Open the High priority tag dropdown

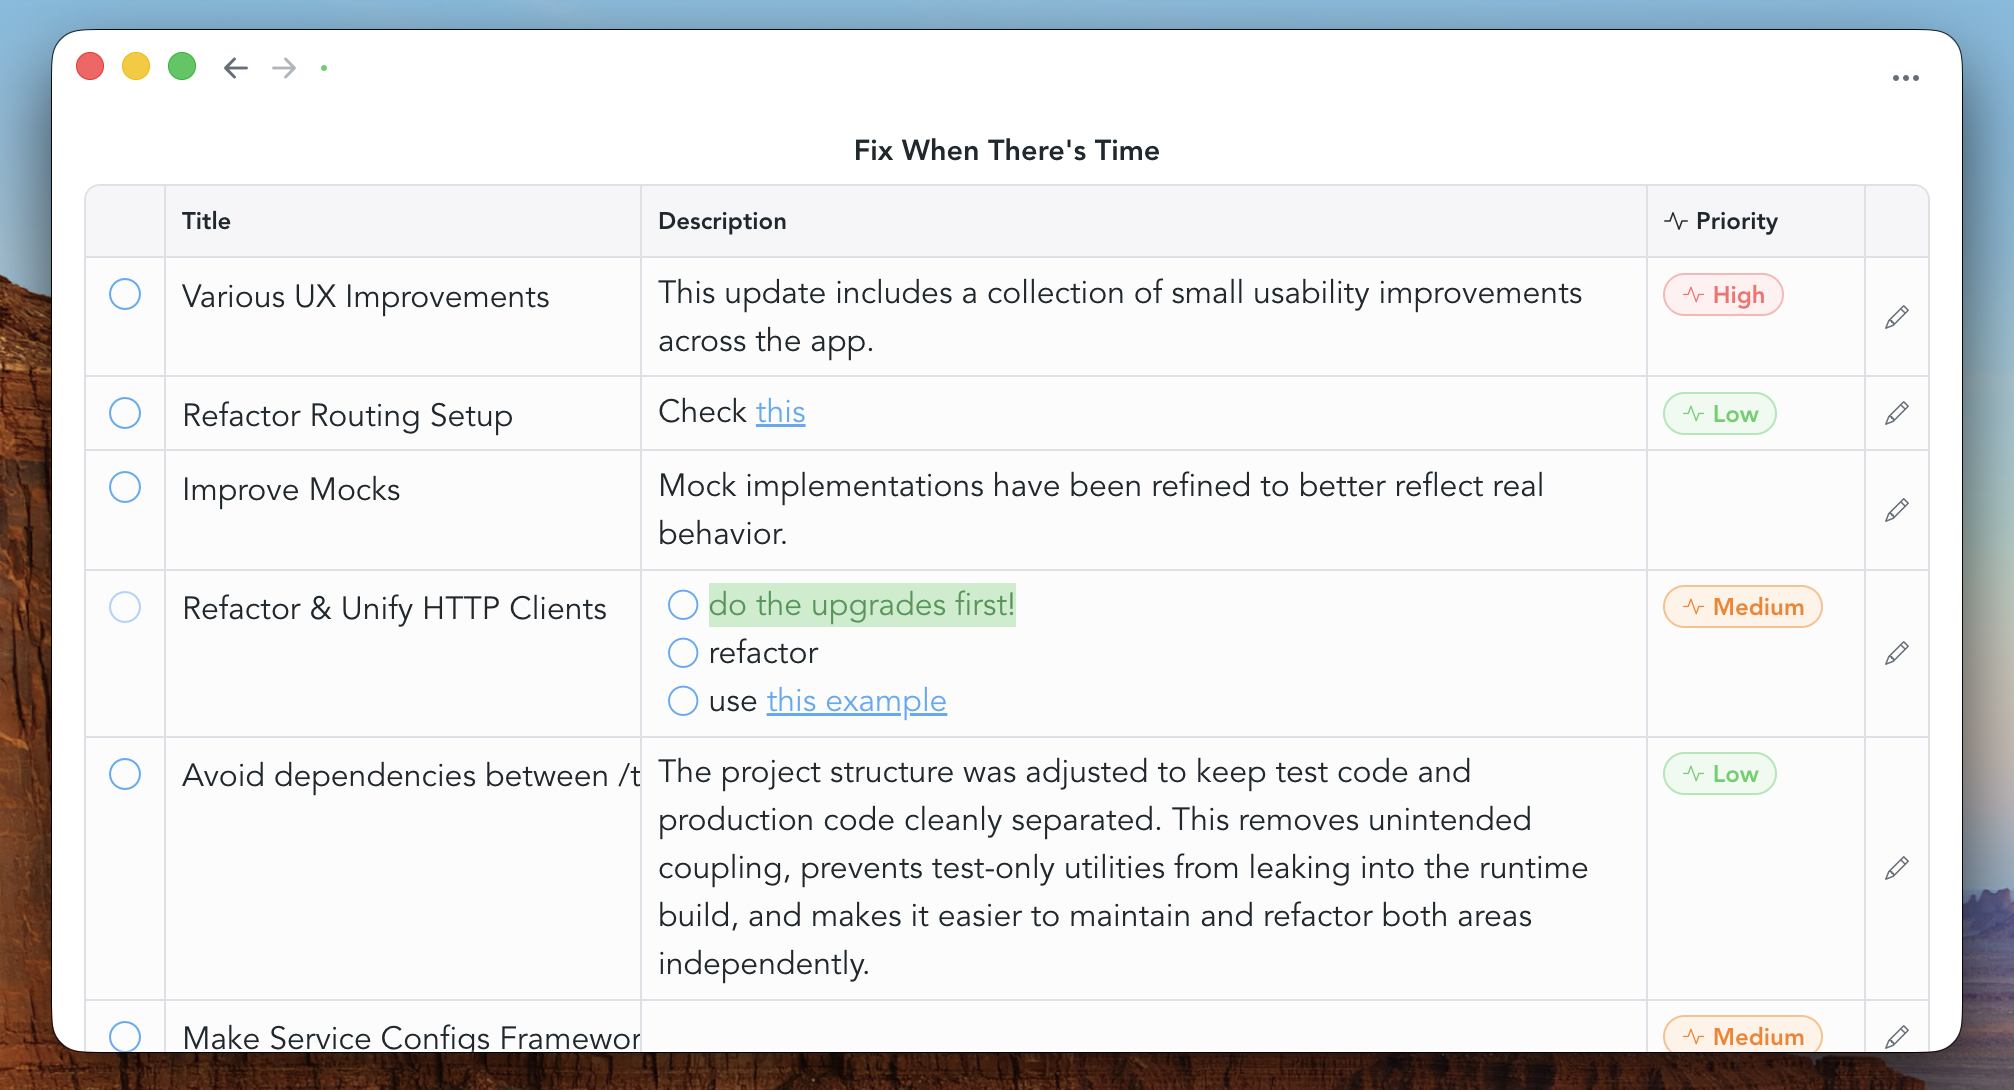[x=1723, y=295]
